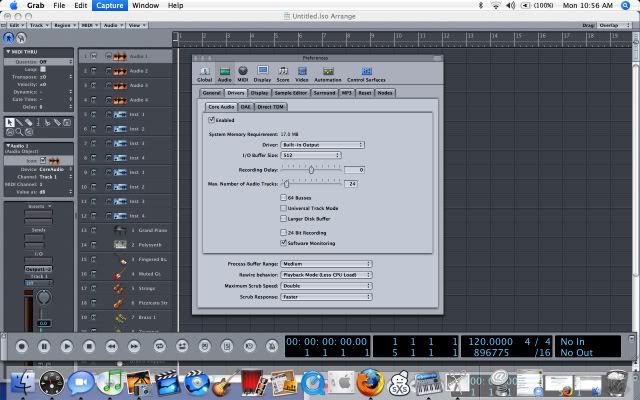Enable the 64 Busses checkbox
Screen dimensions: 640x400
[x=283, y=198]
